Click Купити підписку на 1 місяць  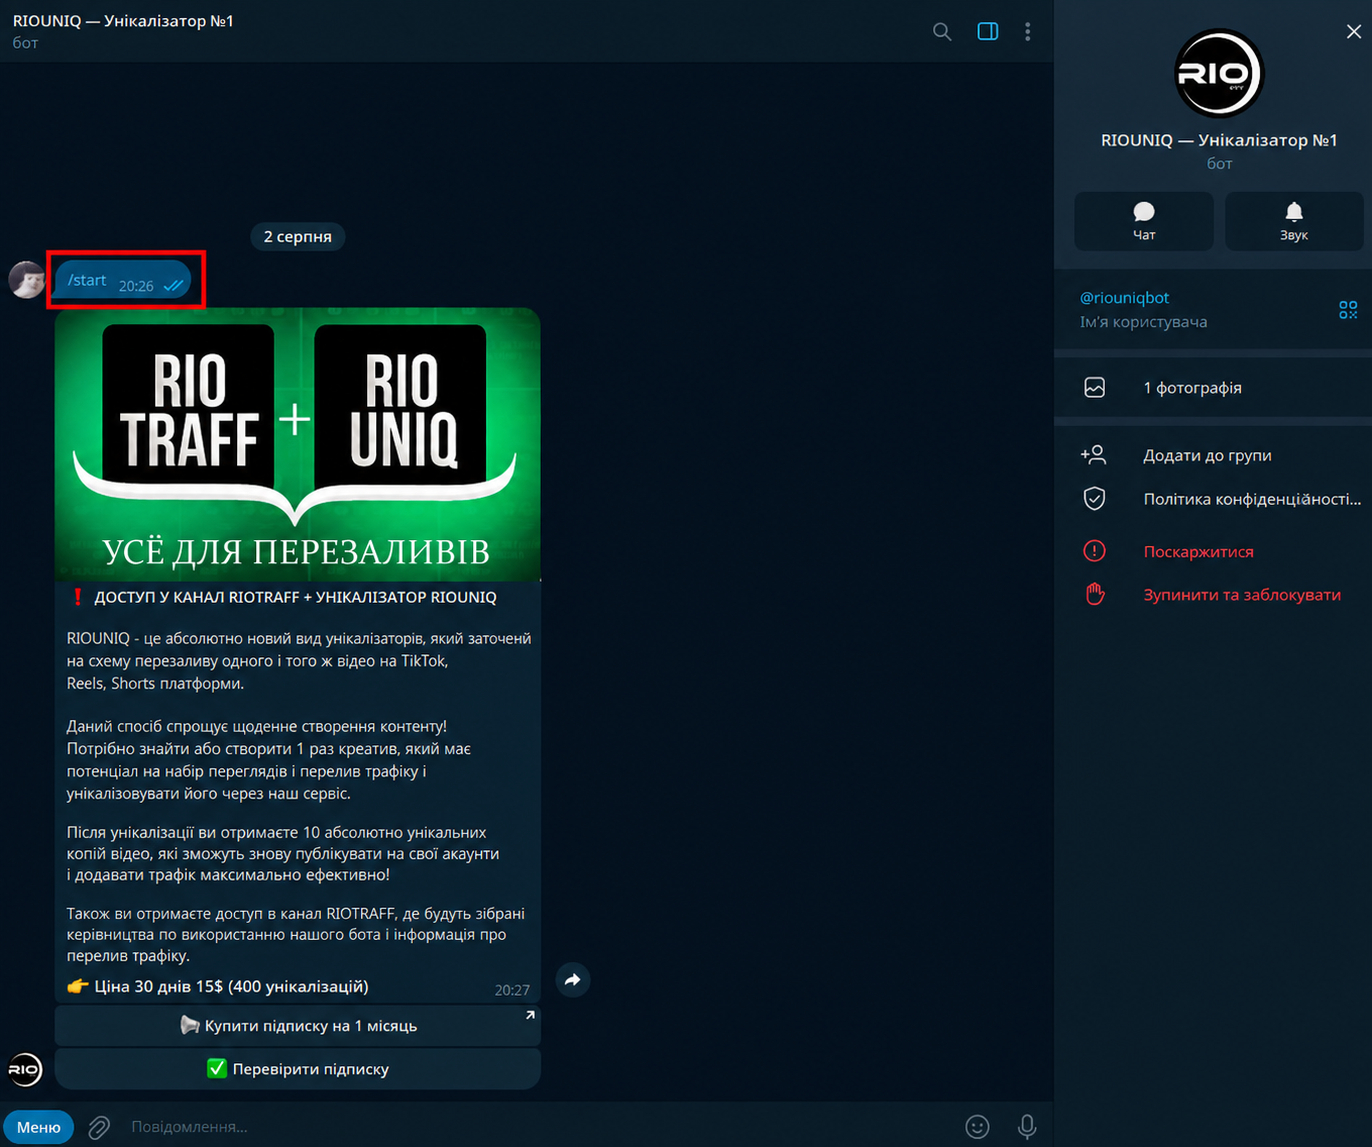point(298,1026)
